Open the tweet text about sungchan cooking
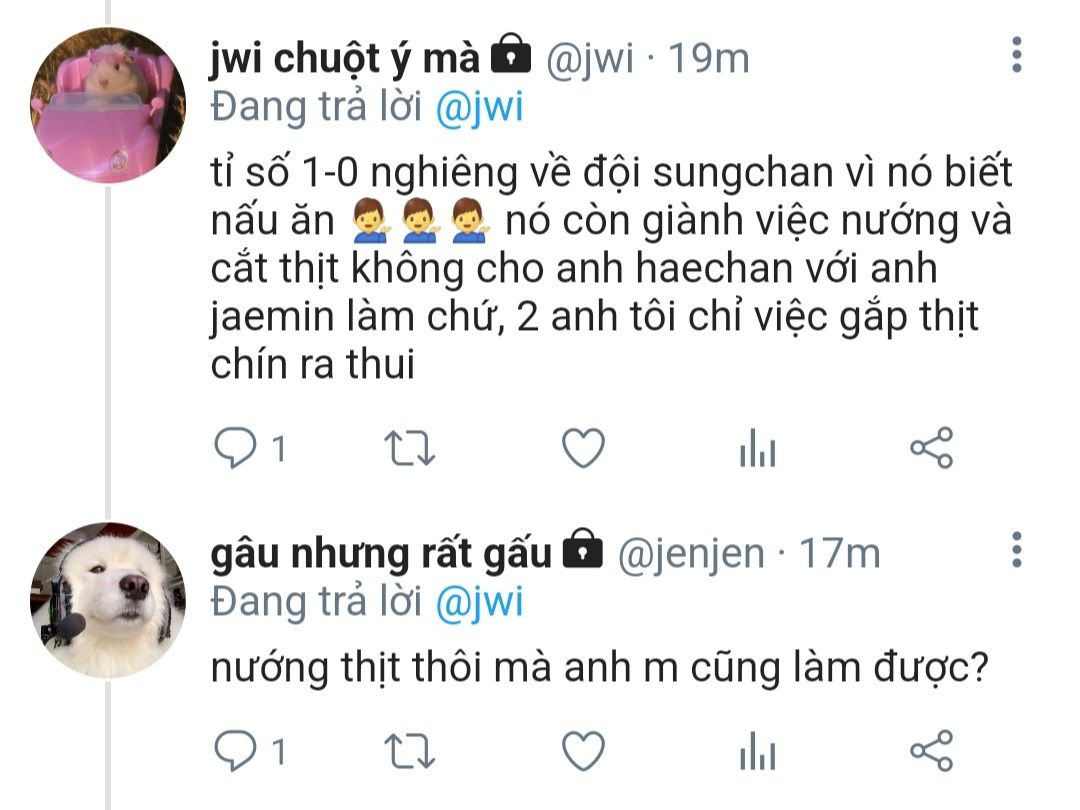 tap(611, 268)
